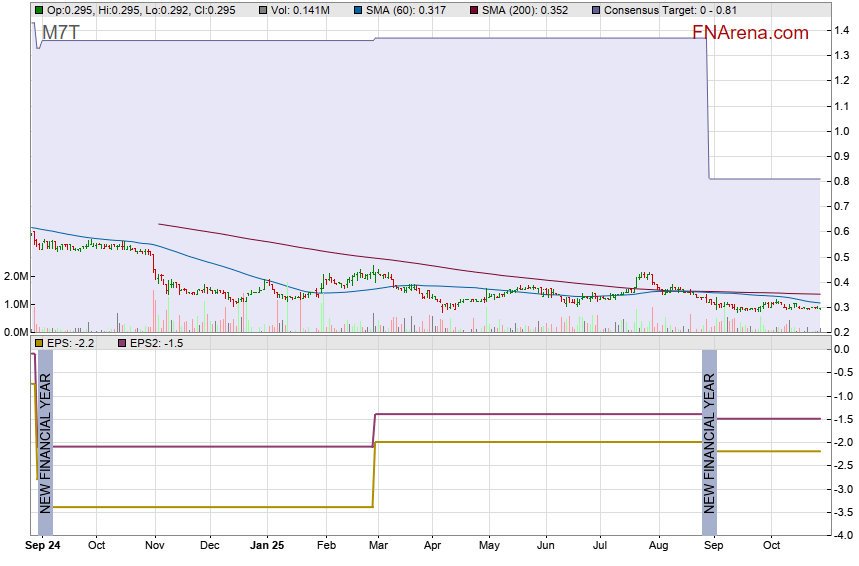Click the Sep 24 date axis label
The height and width of the screenshot is (566, 859).
[x=43, y=546]
